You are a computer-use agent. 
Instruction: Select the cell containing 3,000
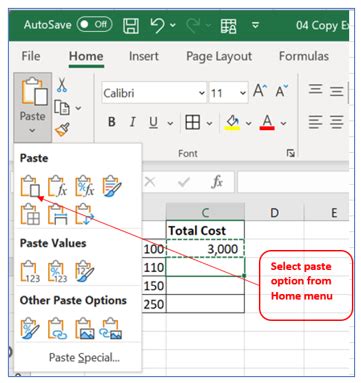pos(205,249)
